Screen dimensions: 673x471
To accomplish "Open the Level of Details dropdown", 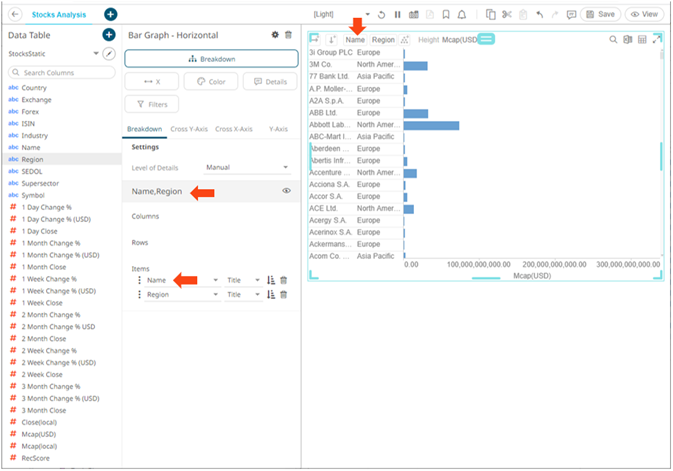I will tap(247, 167).
